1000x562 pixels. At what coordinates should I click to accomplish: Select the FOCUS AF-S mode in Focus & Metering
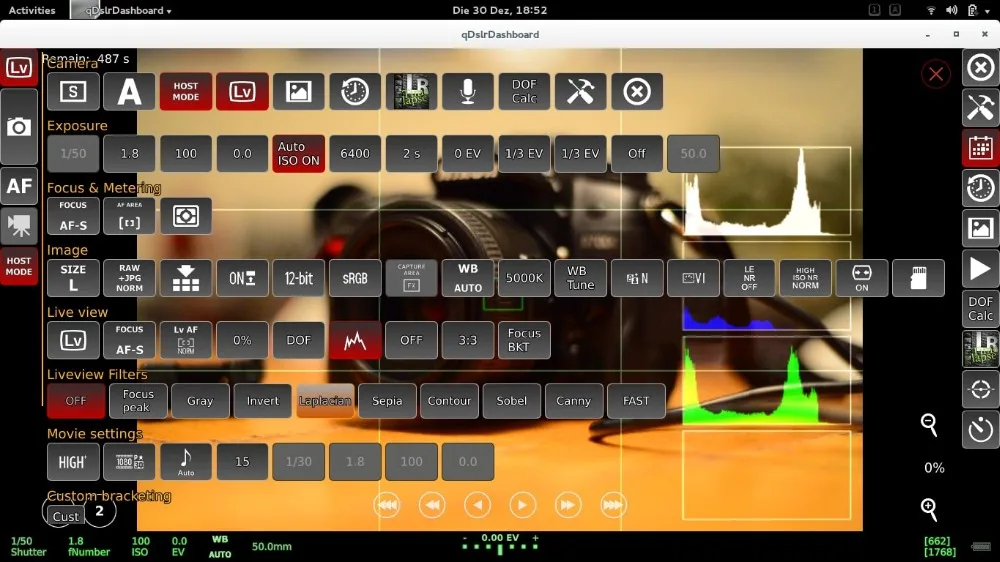click(x=73, y=216)
